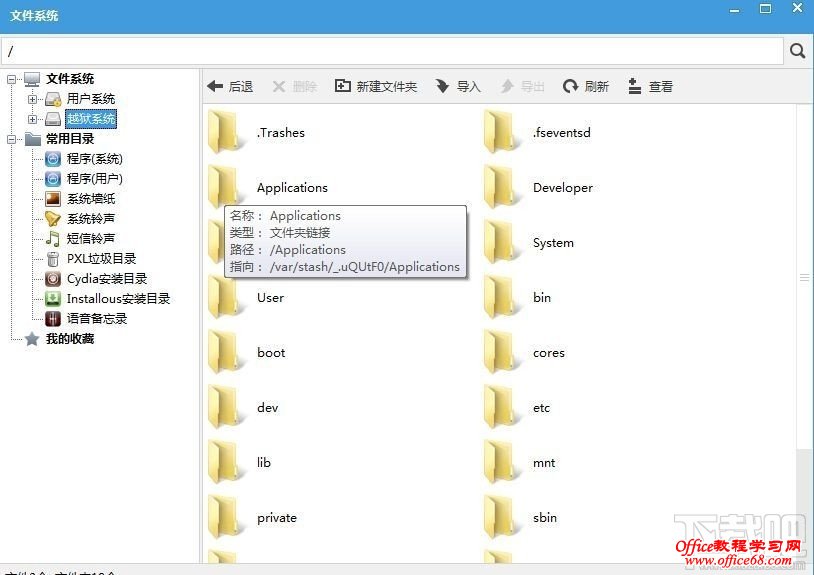The image size is (814, 575).
Task: Open the PXL垃圾目录 trash icon
Action: pos(53,259)
